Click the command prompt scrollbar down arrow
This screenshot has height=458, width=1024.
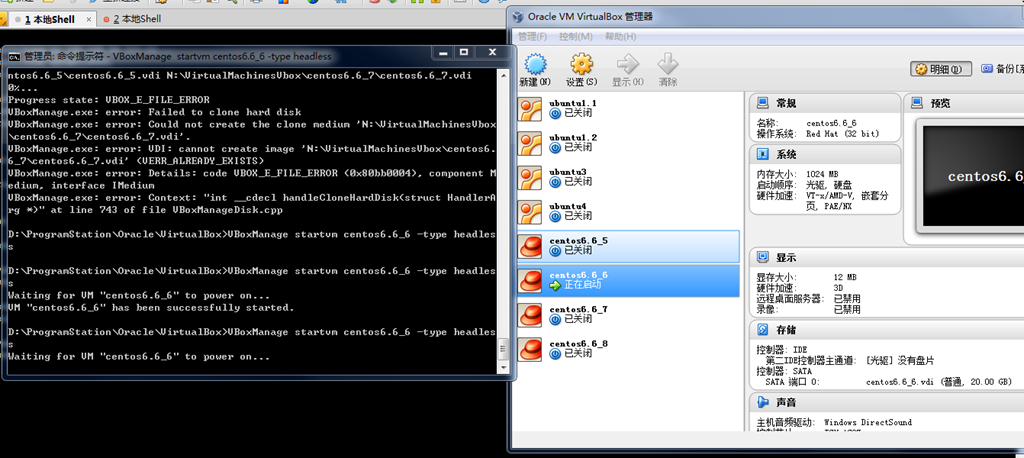click(502, 368)
